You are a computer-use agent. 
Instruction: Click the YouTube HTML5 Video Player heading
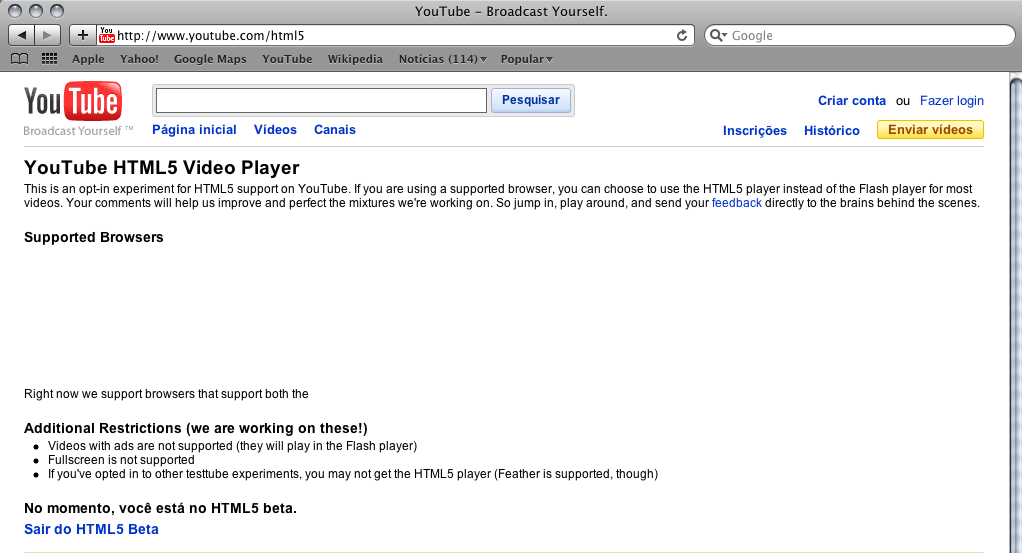(162, 168)
